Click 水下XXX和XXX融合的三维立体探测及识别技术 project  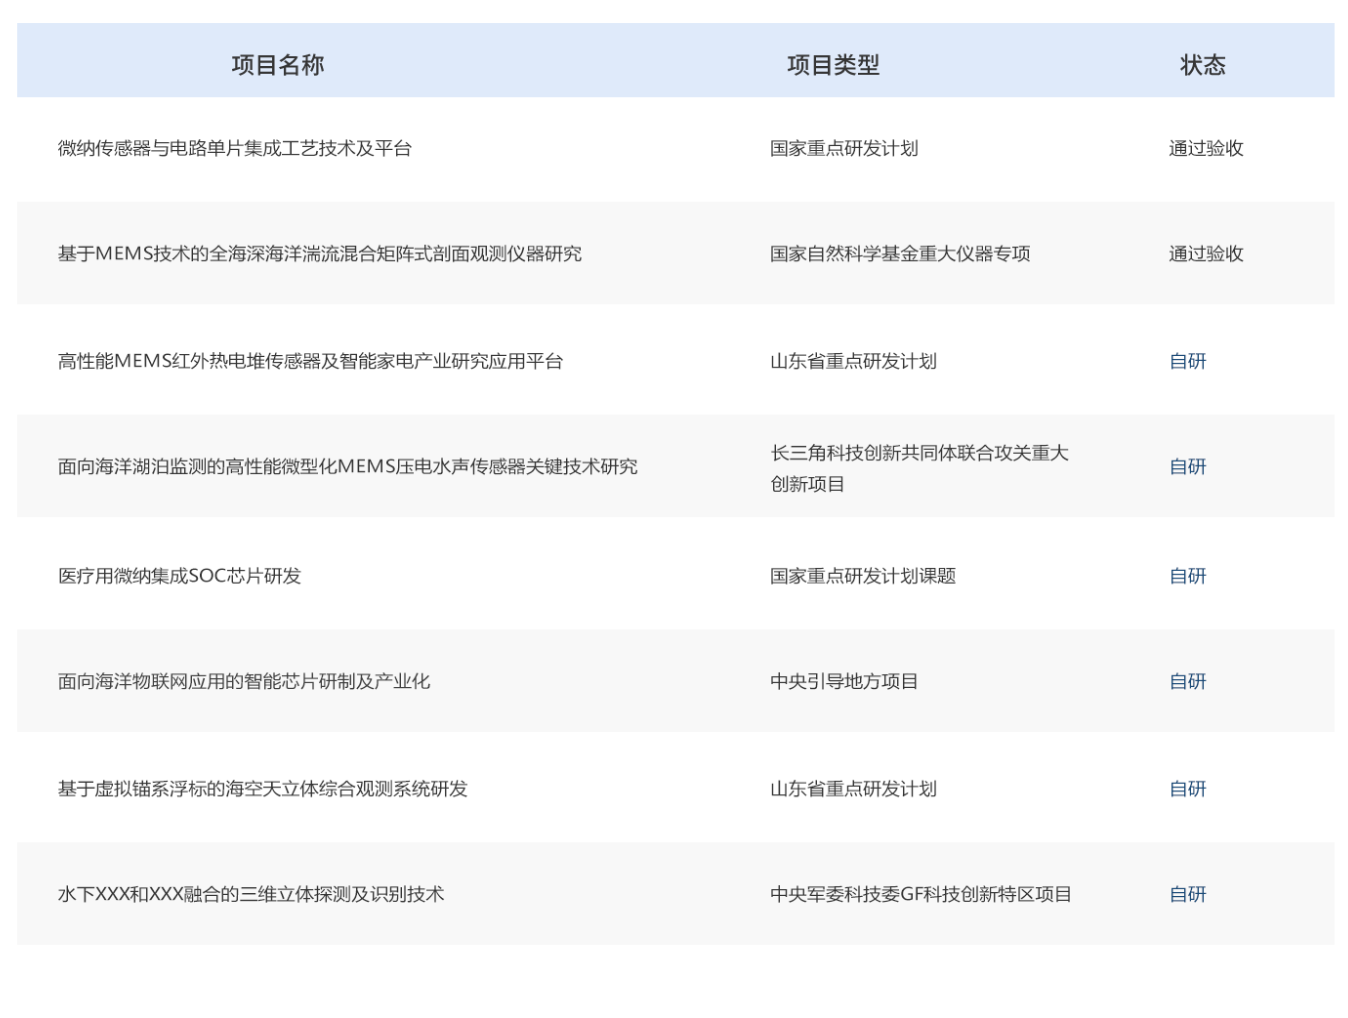tap(250, 895)
